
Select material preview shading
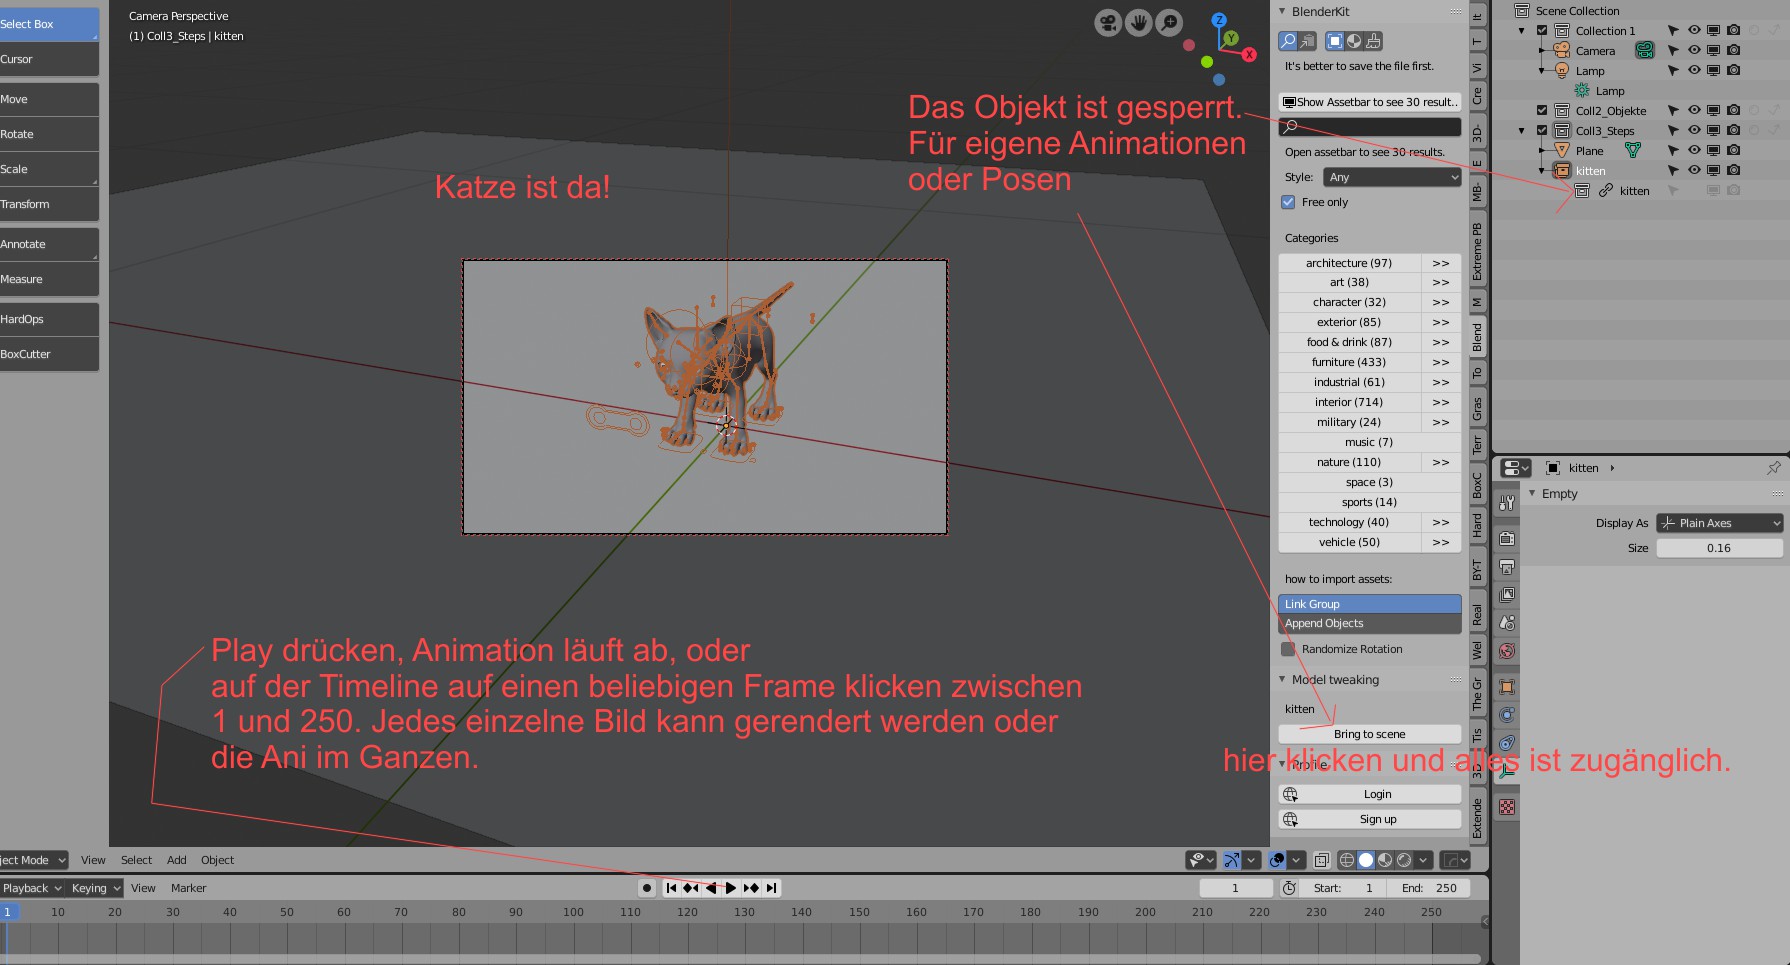1385,860
